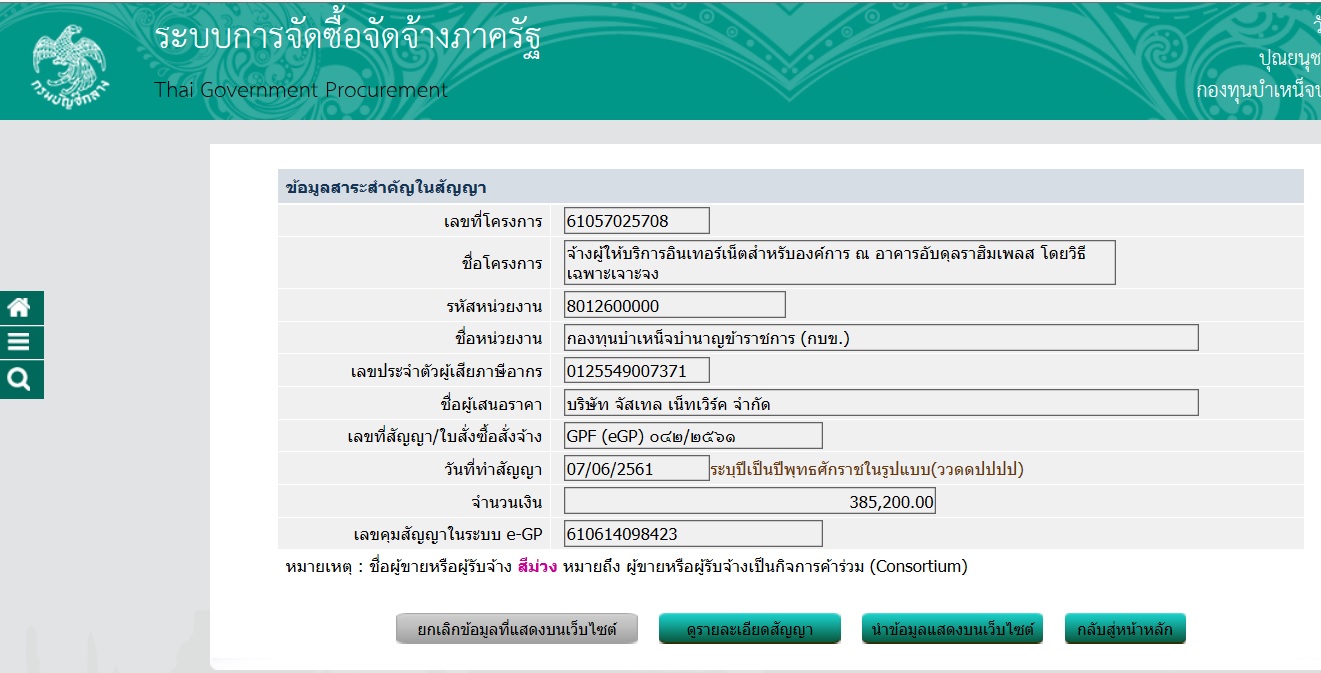Focus the contract date field 07/06/2561
The width and height of the screenshot is (1321, 673).
pos(636,468)
